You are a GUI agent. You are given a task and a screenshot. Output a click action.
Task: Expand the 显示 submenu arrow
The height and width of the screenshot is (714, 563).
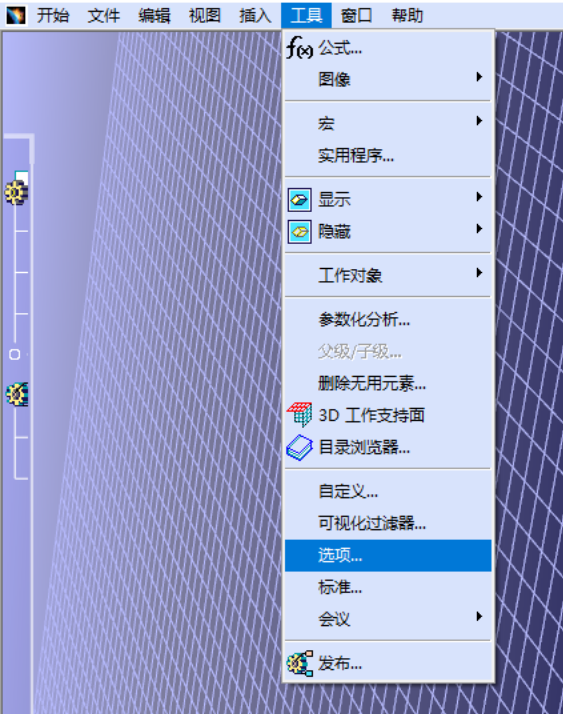pos(479,197)
